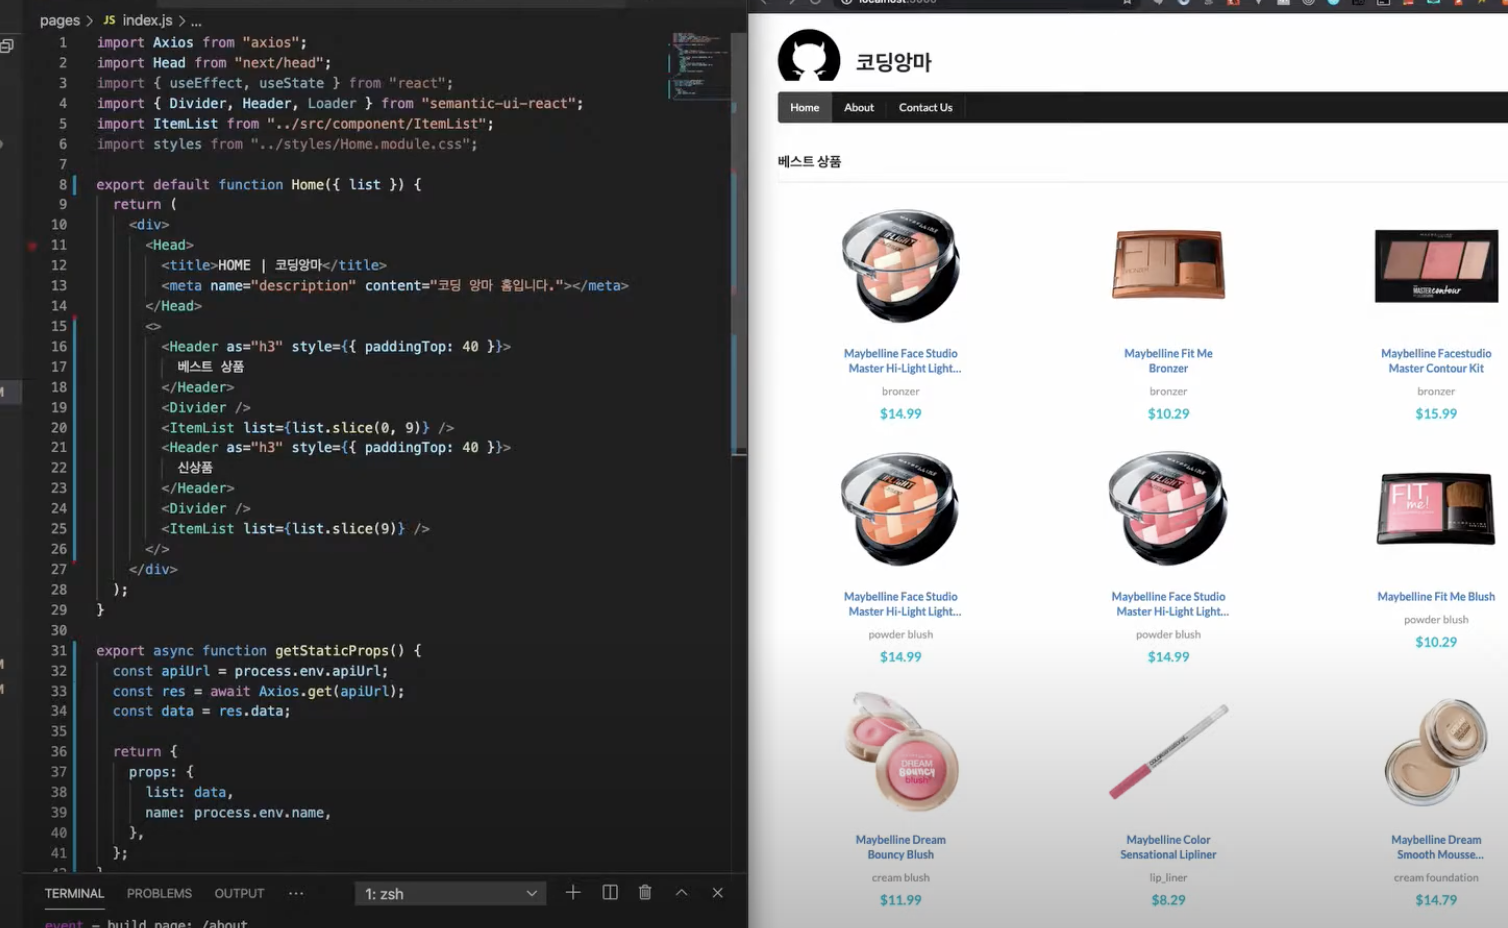Click line number 7 in the gutter
The width and height of the screenshot is (1508, 928).
click(63, 164)
